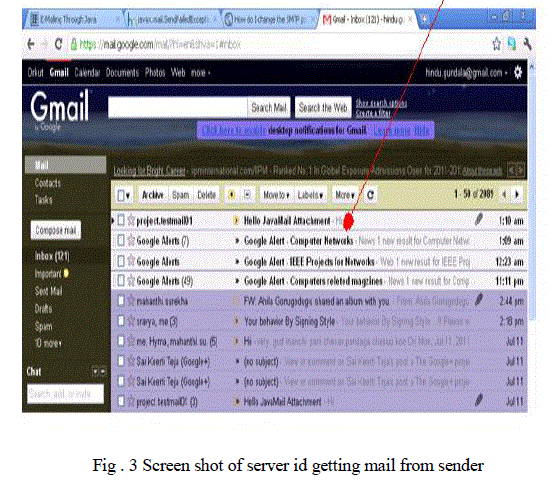Screen dimensions: 553x481
Task: Switch to javax.mail.SendFailedException browser tab
Action: pyautogui.click(x=172, y=19)
